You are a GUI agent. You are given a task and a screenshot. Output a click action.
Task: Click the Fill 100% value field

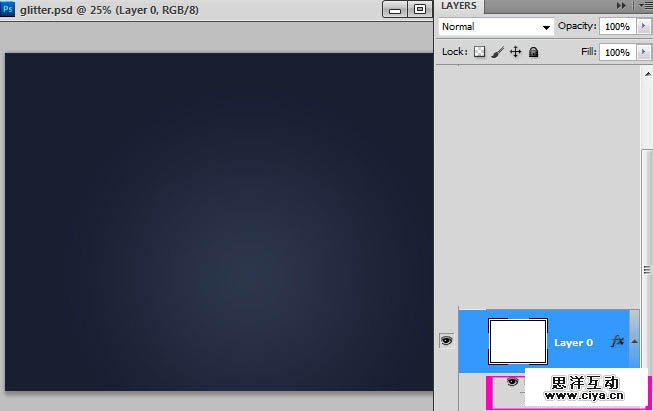point(616,52)
